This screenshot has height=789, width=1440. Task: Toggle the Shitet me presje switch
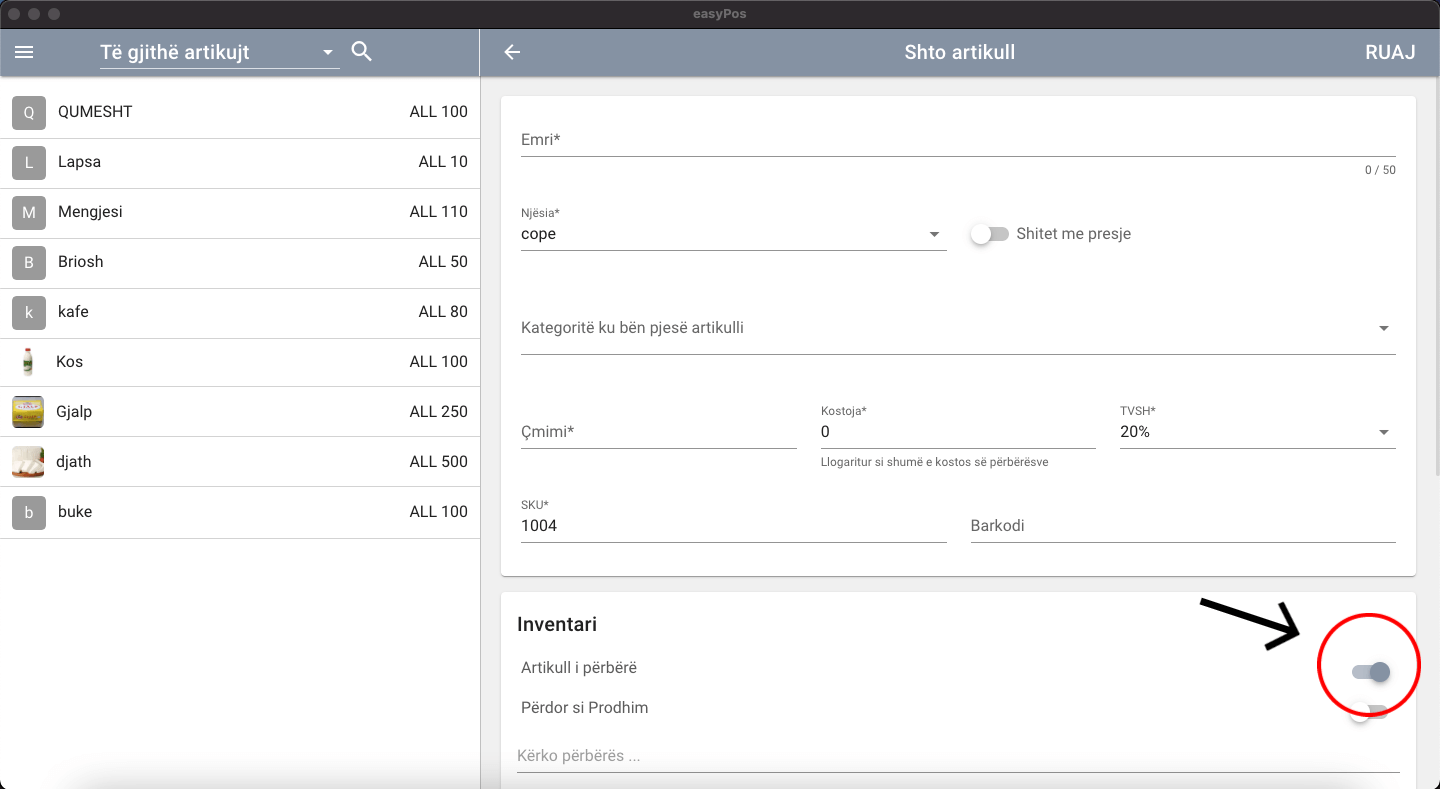click(x=989, y=234)
